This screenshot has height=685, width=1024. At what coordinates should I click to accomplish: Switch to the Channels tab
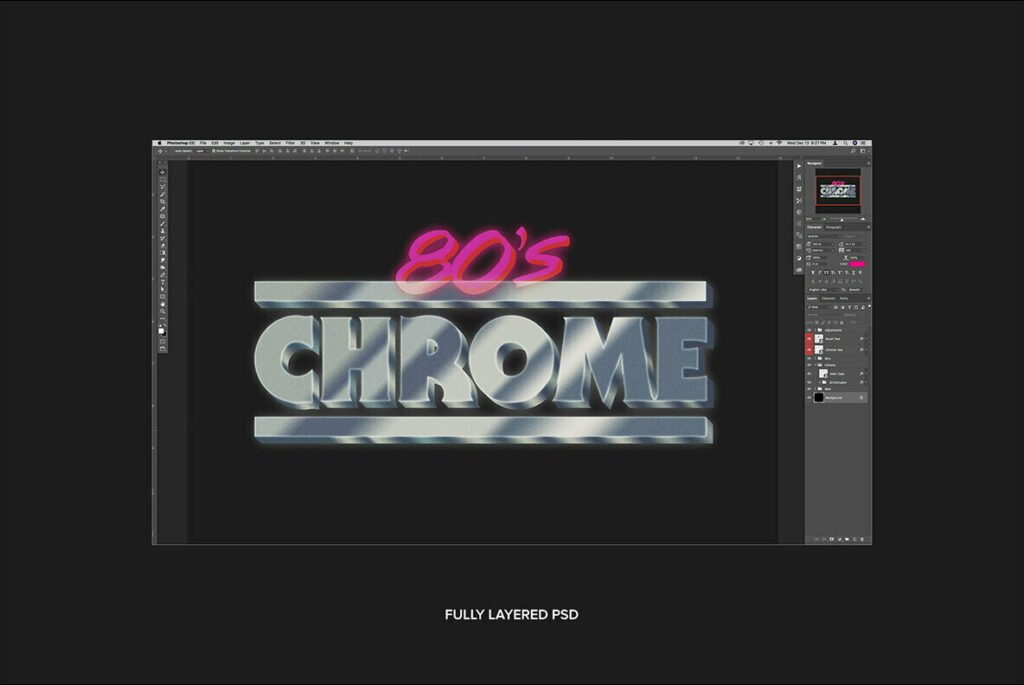coord(828,298)
